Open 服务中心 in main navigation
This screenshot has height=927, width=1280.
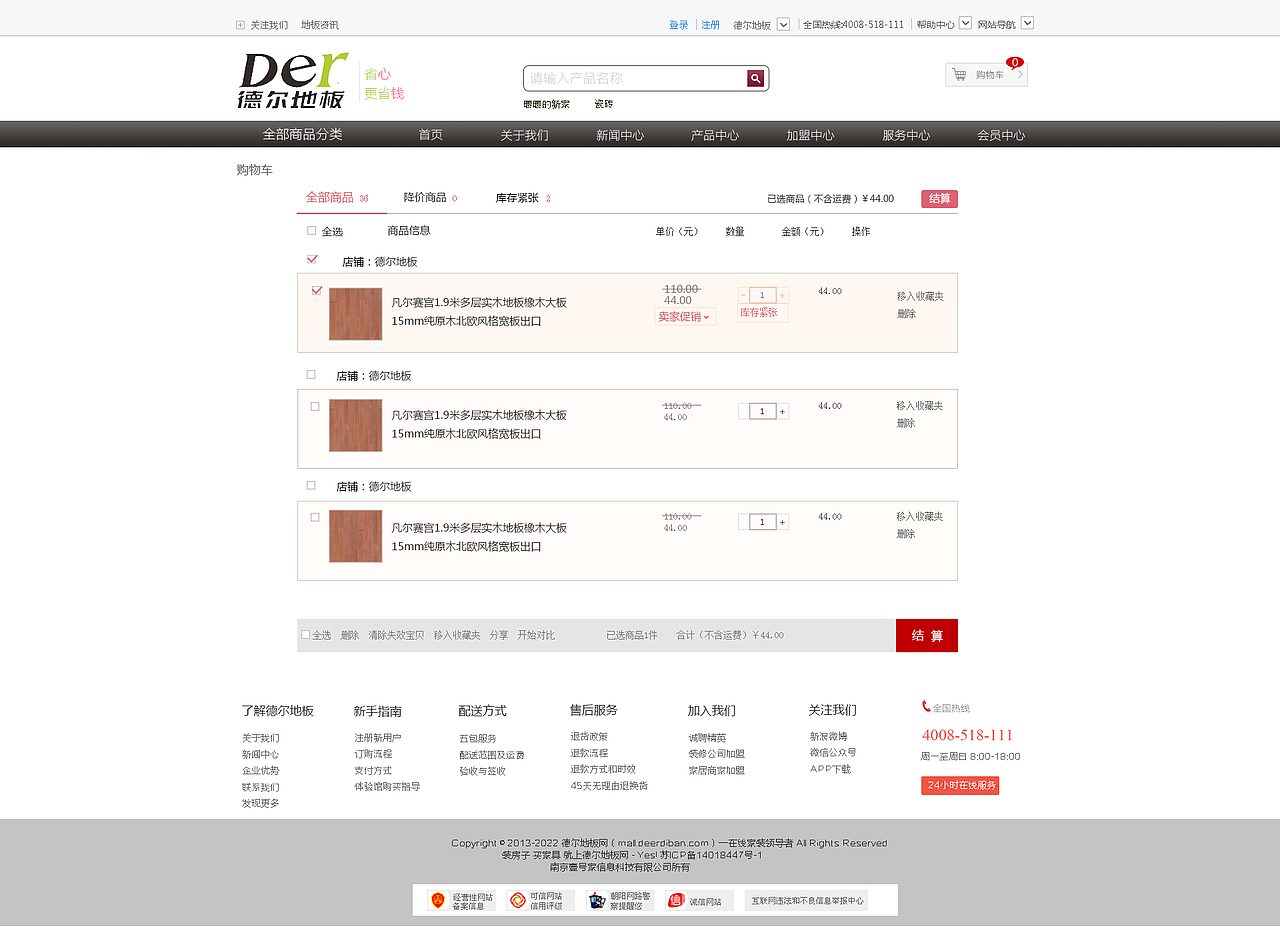click(x=906, y=135)
